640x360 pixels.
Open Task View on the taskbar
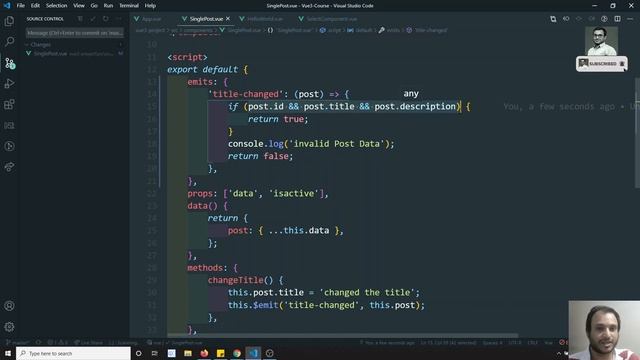coord(155,353)
